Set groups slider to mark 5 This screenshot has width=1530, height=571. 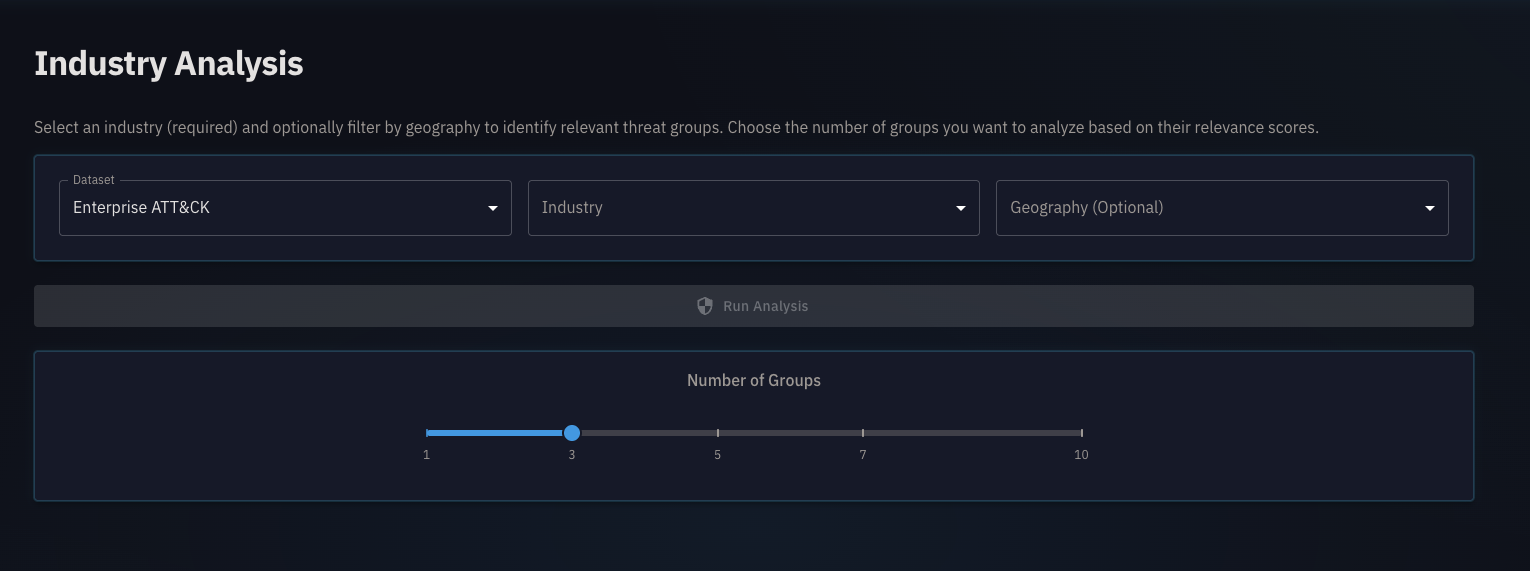(718, 433)
